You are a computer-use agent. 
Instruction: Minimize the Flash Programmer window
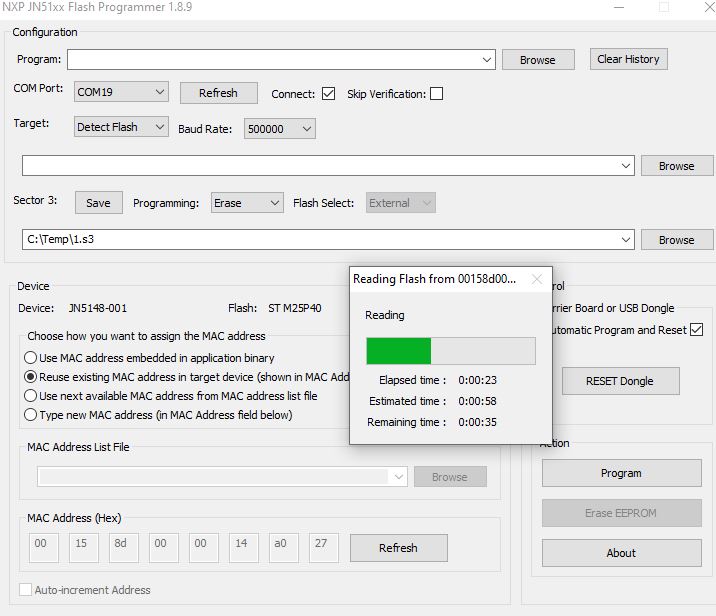coord(619,7)
